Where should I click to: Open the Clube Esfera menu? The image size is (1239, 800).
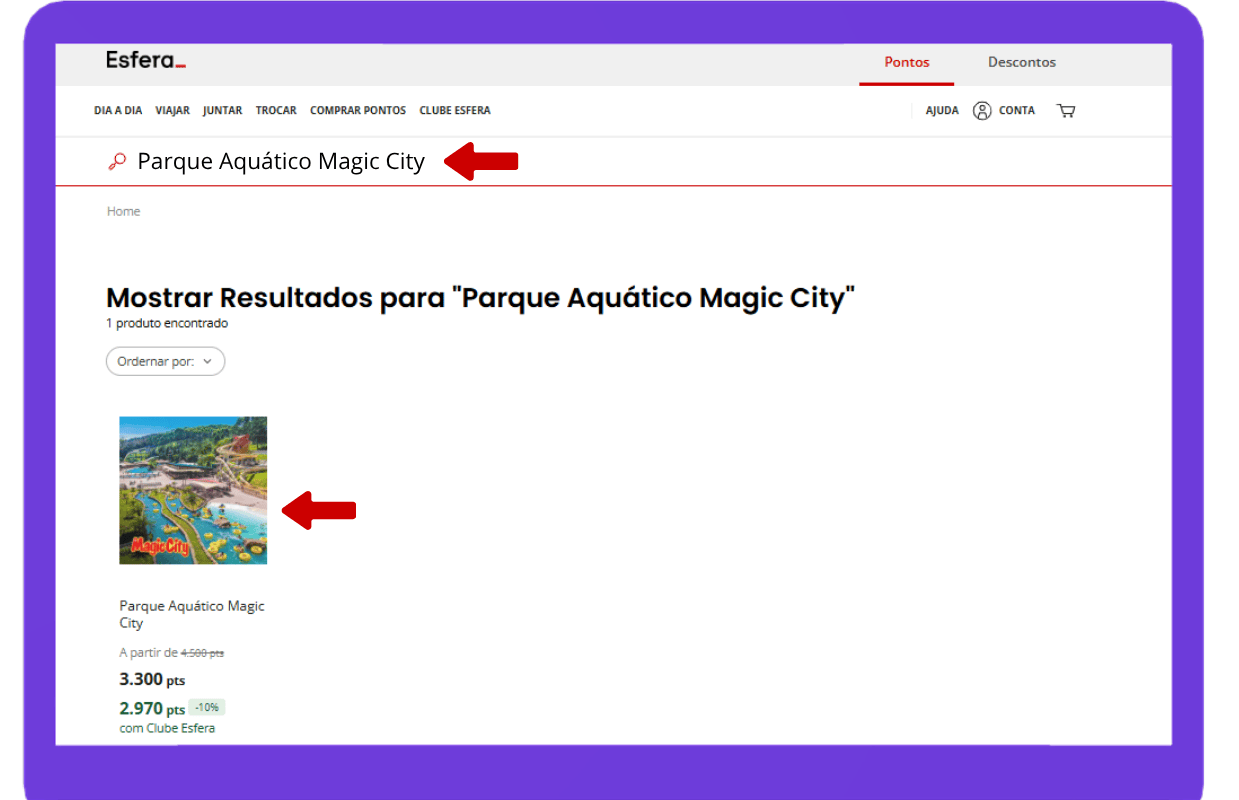point(455,111)
